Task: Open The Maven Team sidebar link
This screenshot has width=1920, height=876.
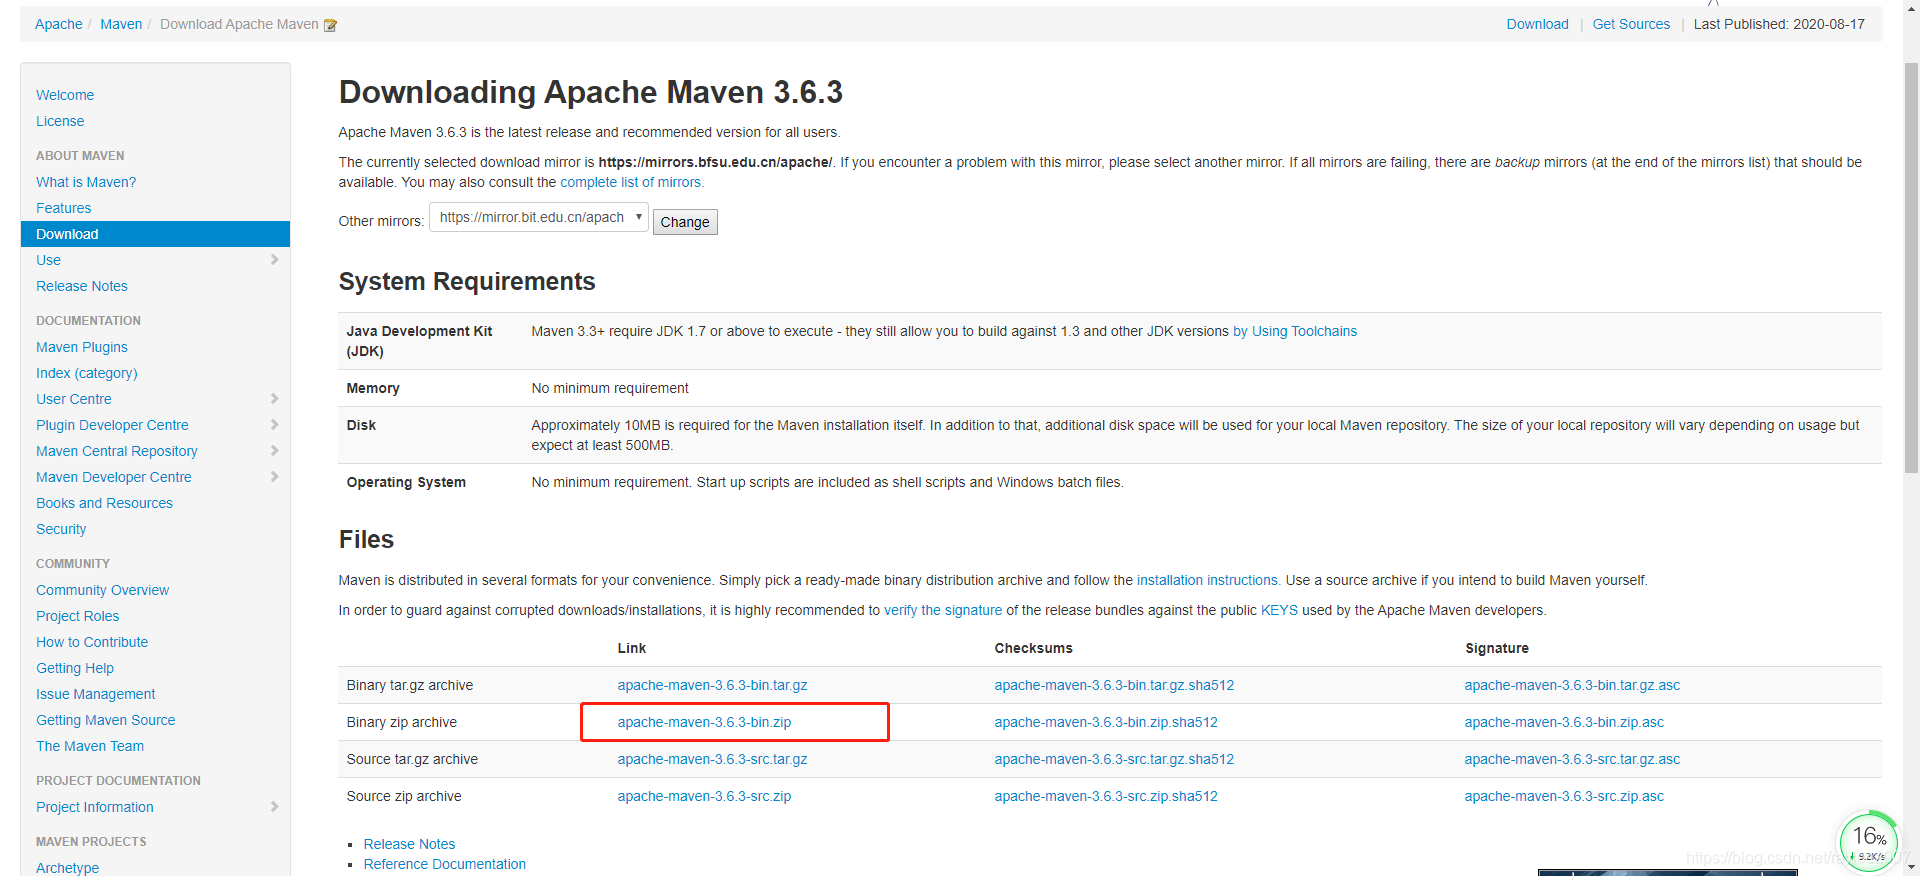Action: tap(90, 746)
